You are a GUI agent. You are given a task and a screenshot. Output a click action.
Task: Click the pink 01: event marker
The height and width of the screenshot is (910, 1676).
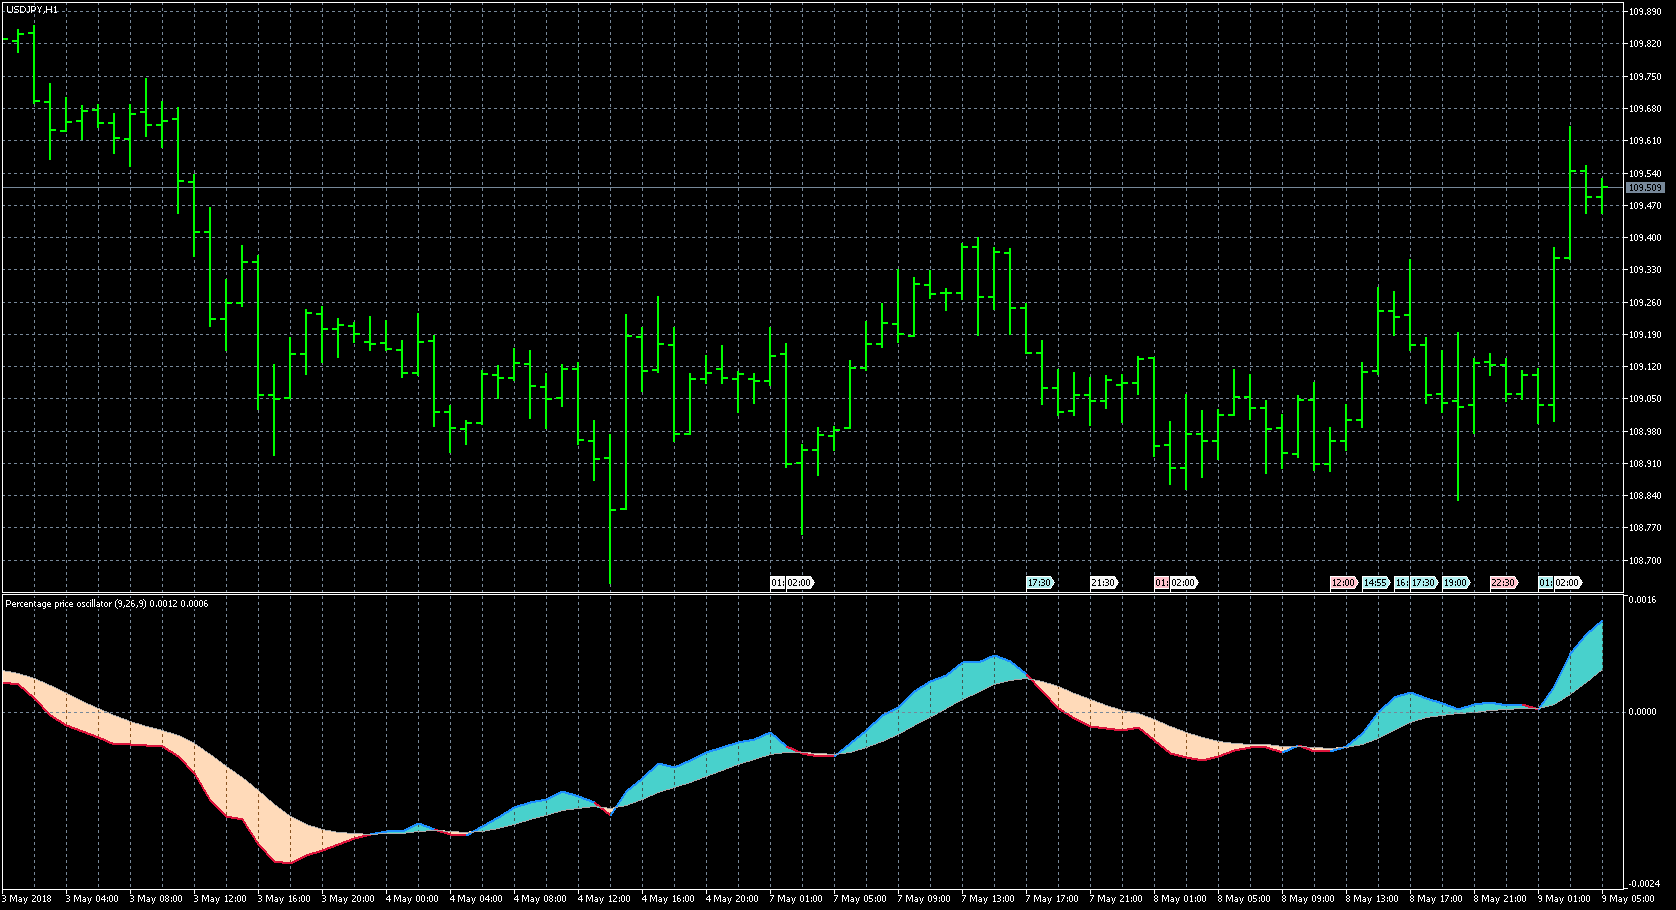tap(1161, 583)
